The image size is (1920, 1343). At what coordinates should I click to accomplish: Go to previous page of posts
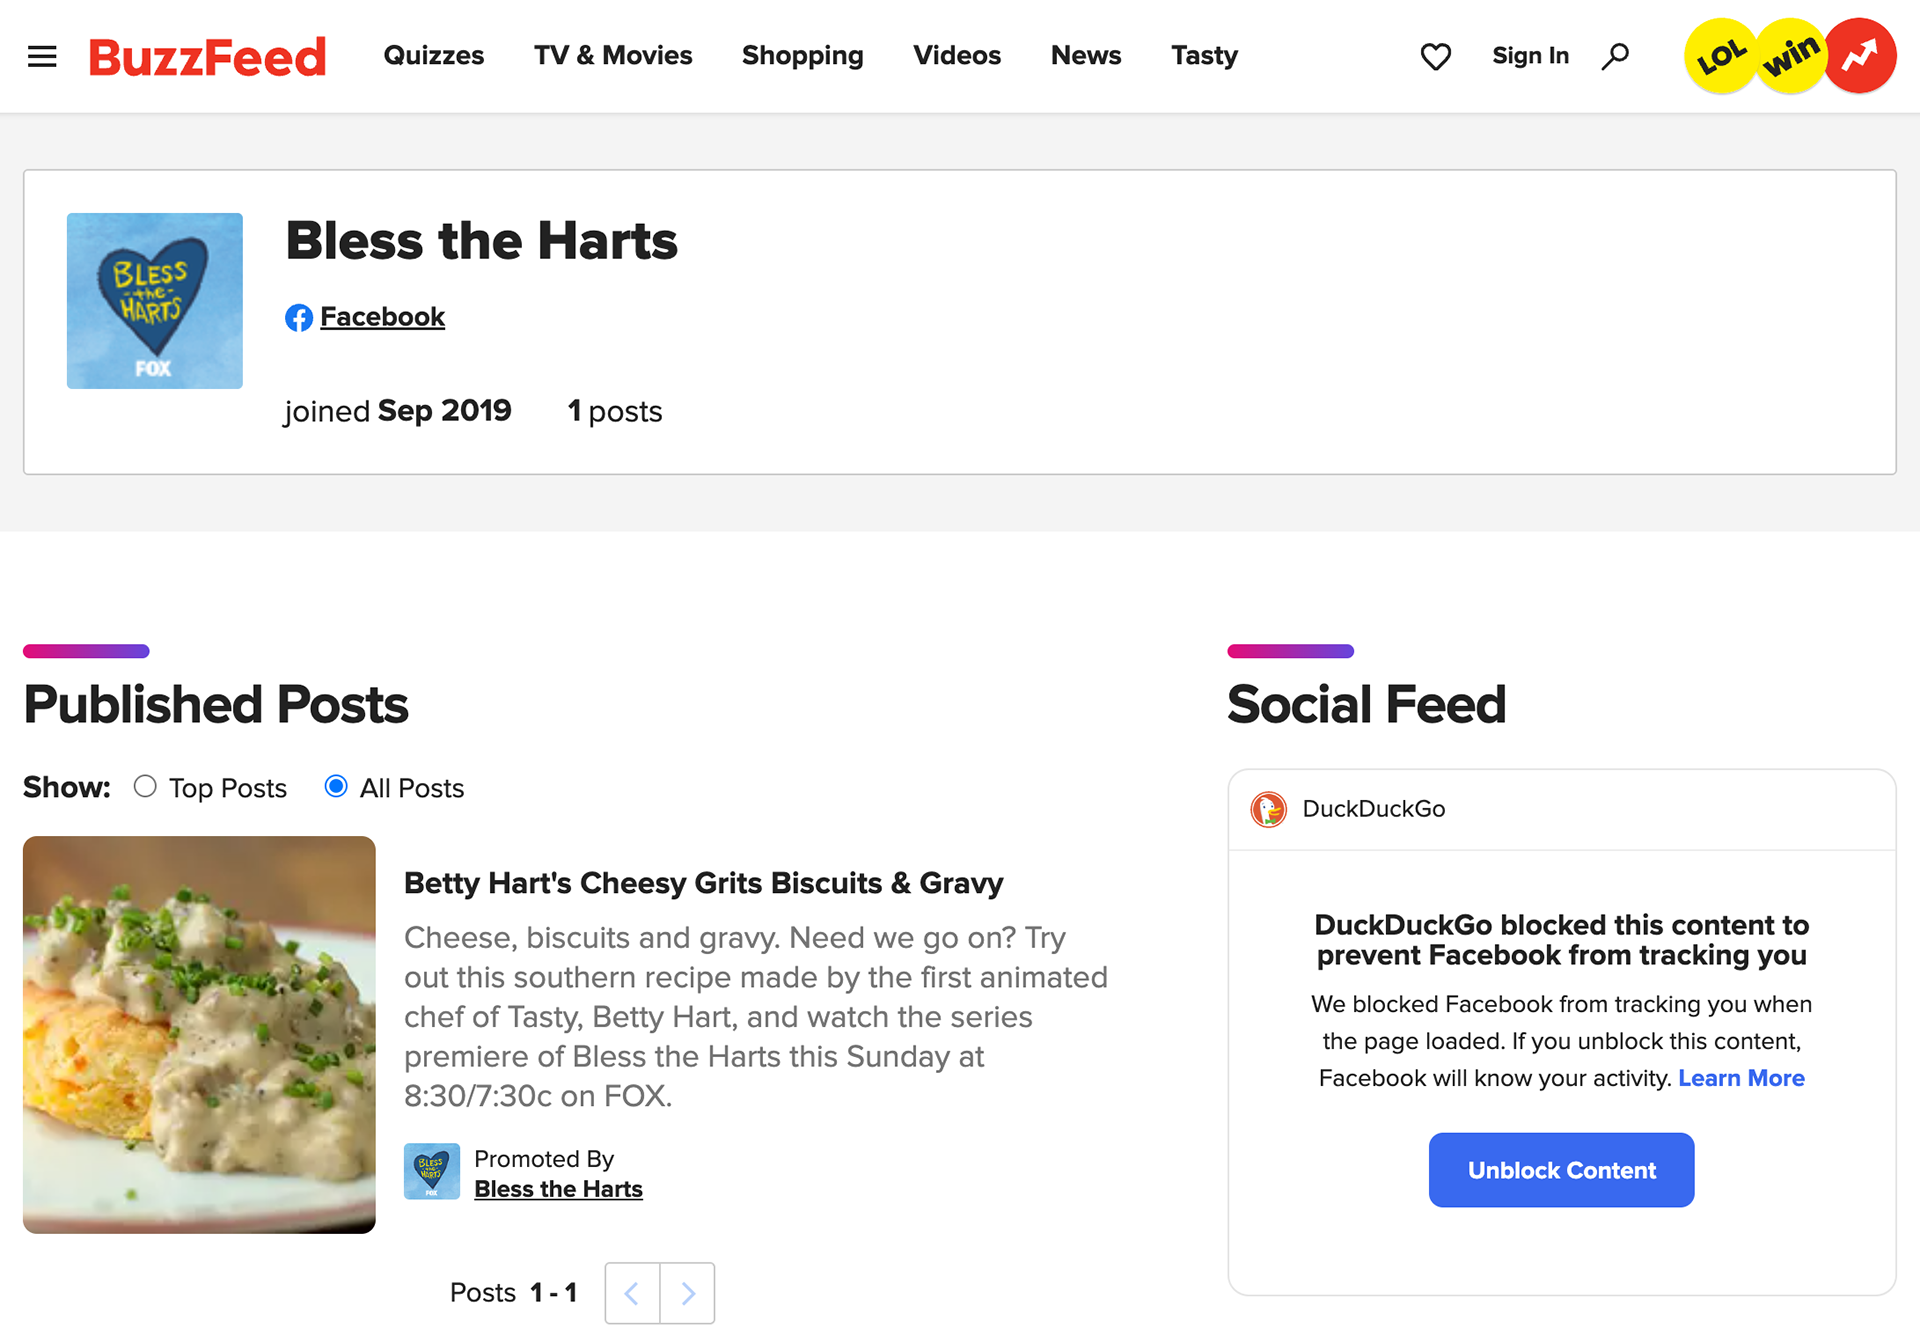click(632, 1293)
